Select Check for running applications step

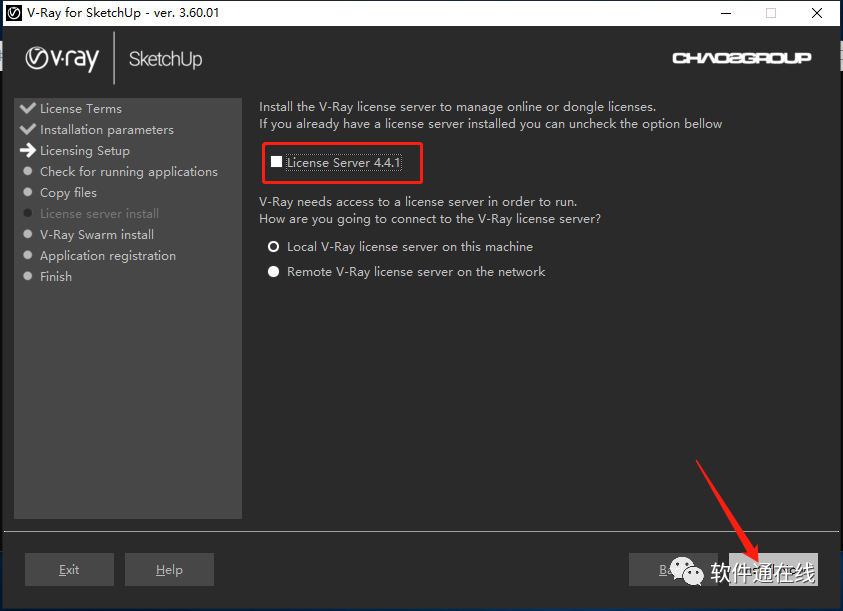(129, 172)
